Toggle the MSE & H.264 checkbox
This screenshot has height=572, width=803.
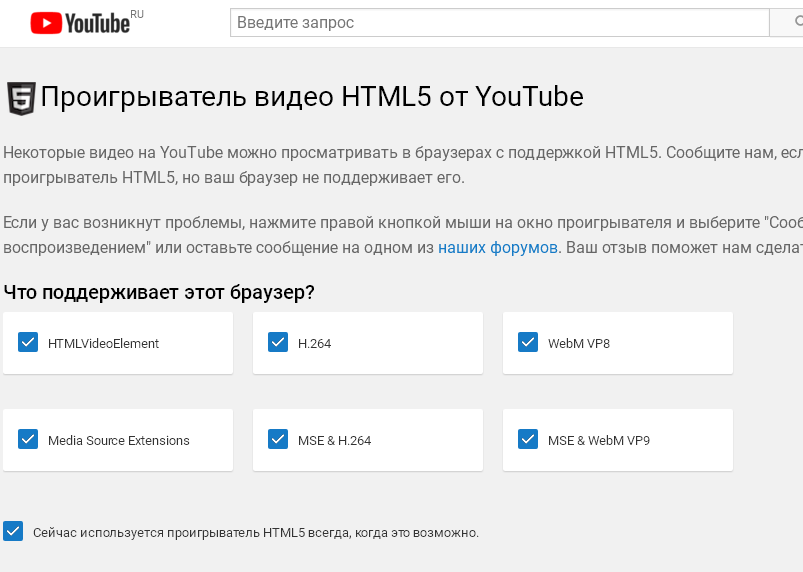(278, 439)
